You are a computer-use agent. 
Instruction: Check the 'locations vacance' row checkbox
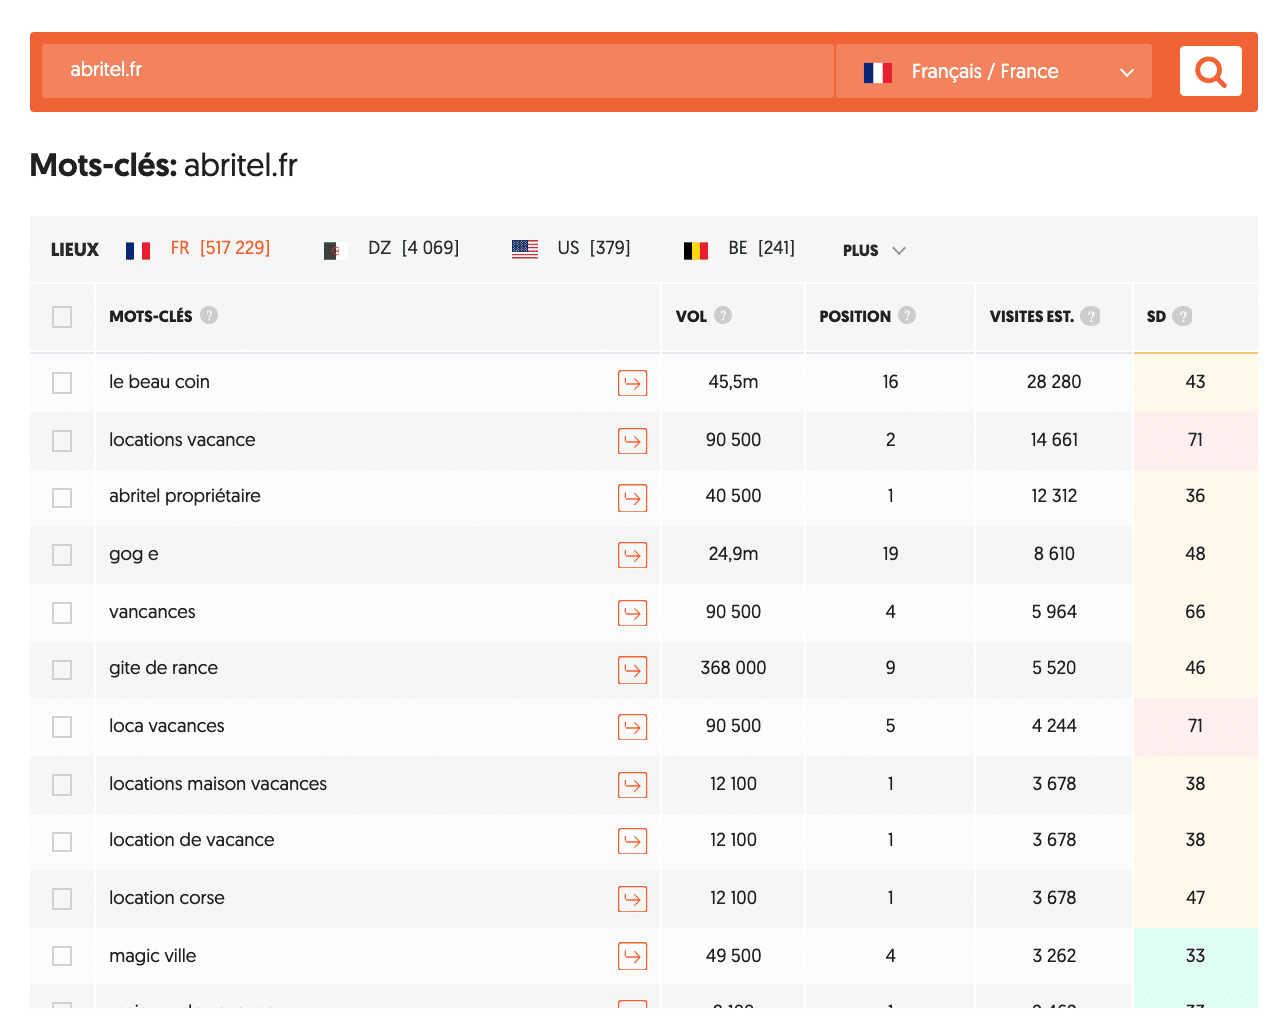(62, 441)
